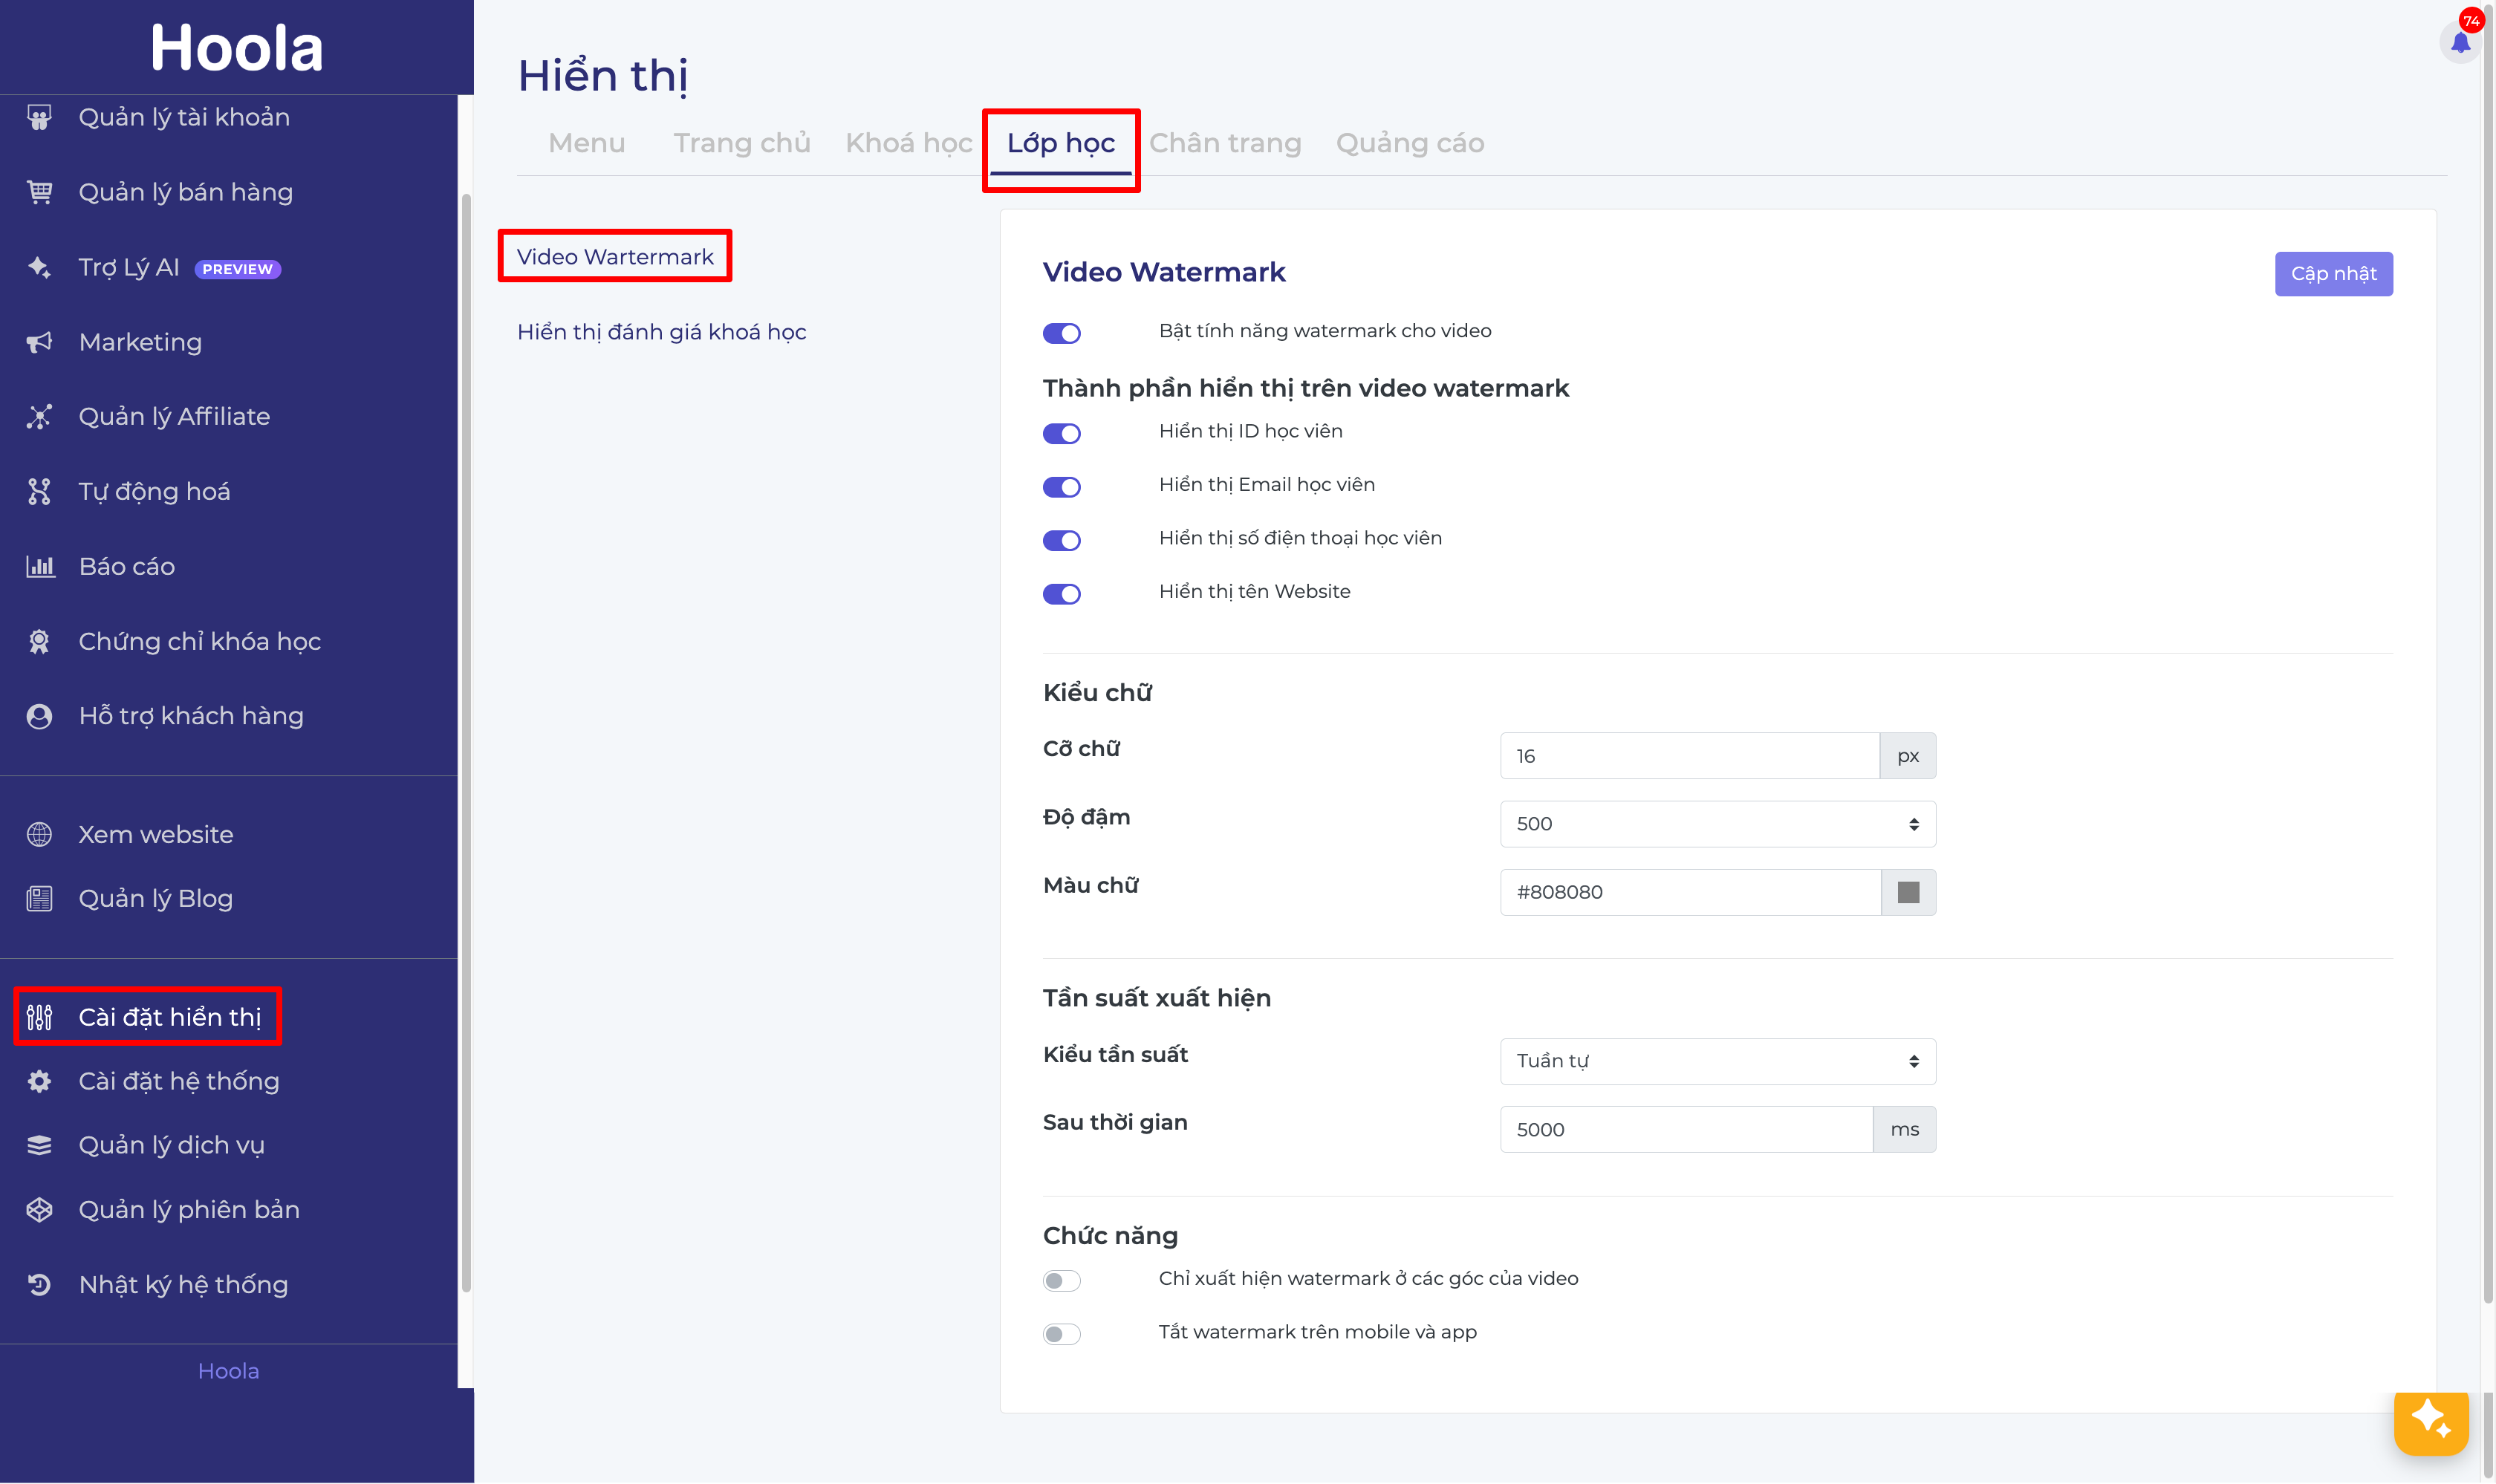Click the Cỡ chữ input field
This screenshot has height=1484, width=2496.
coord(1689,756)
